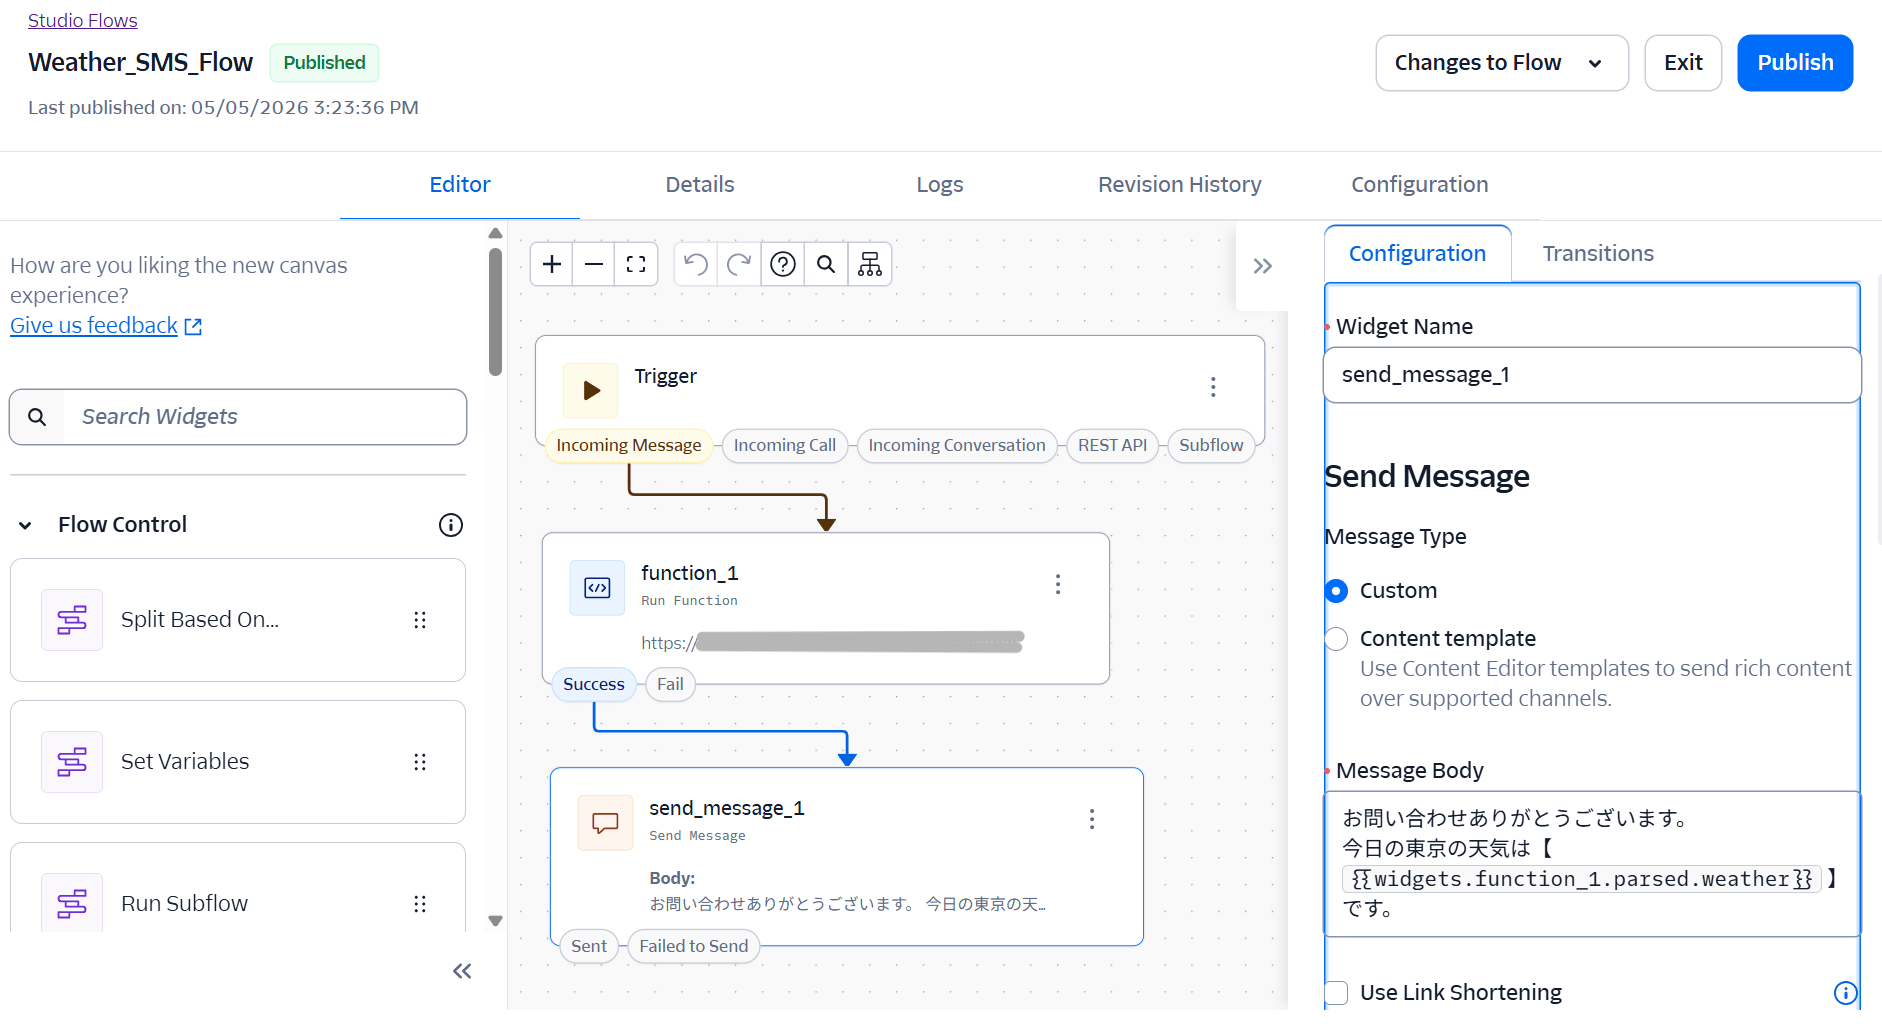Select the Subflow trigger
Screen dimensions: 1882x1027
pyautogui.click(x=1211, y=445)
